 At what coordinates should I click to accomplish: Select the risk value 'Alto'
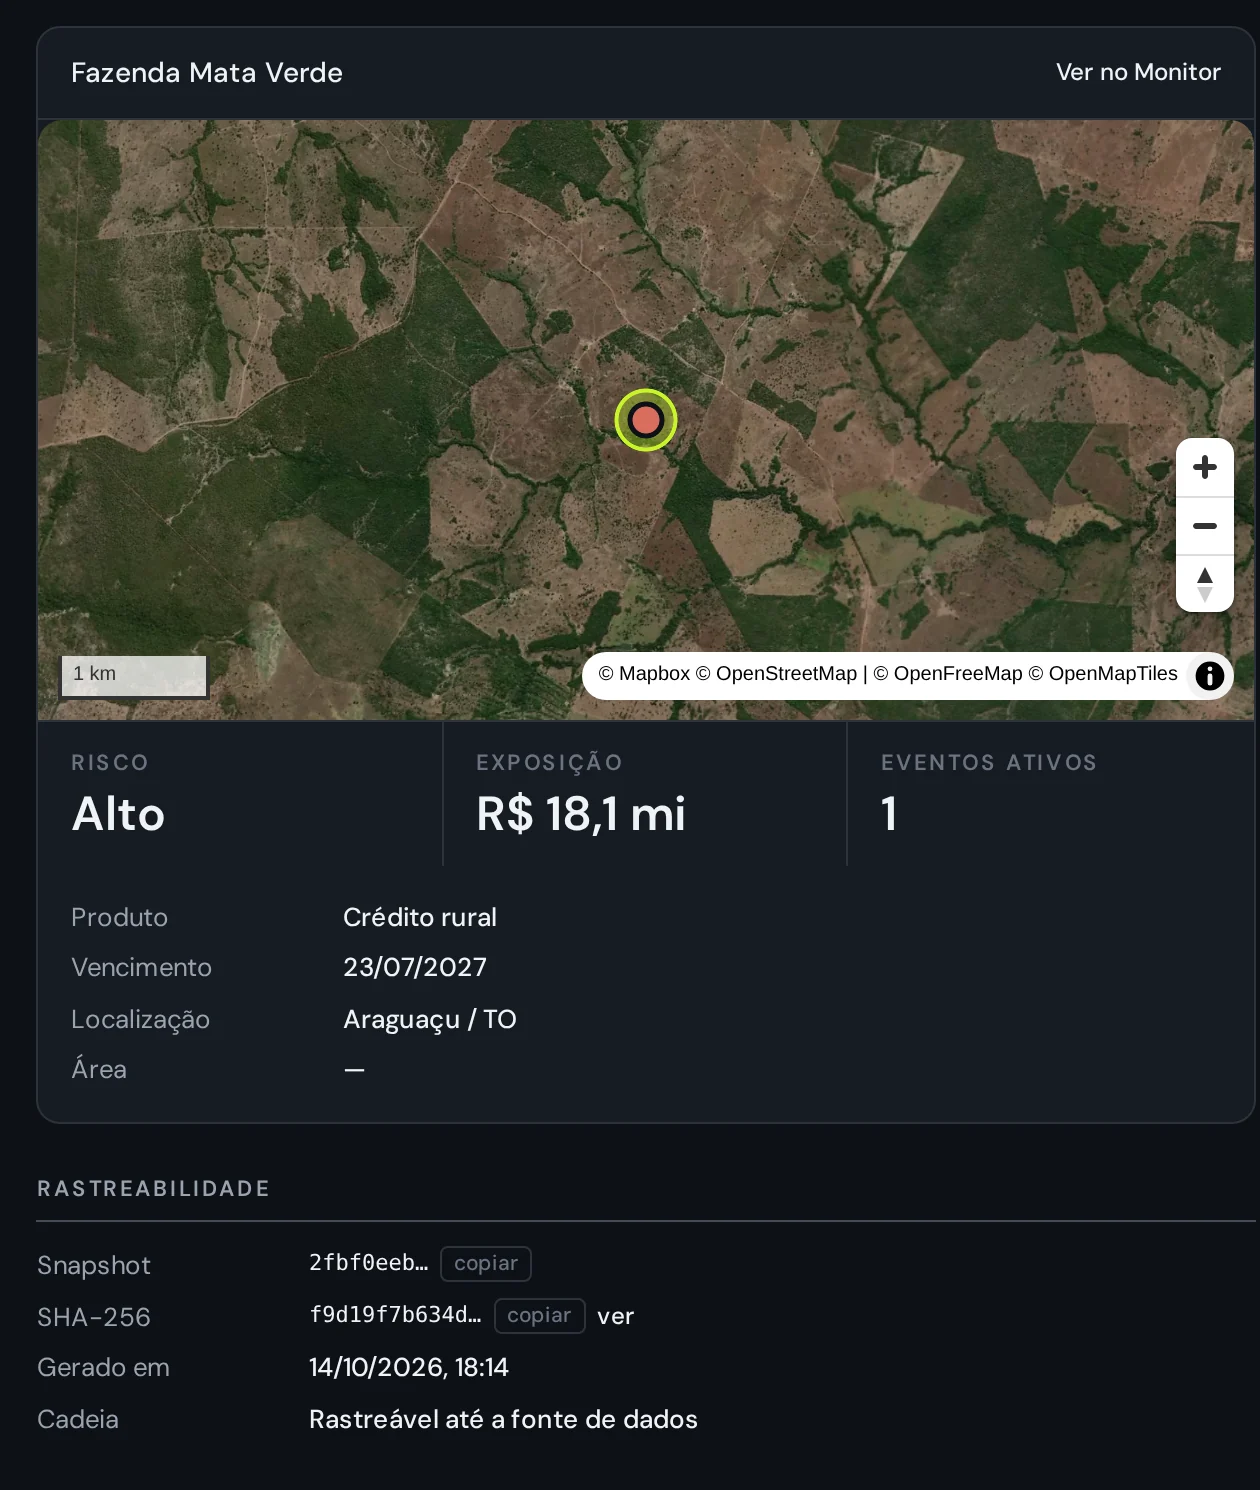[x=118, y=814]
